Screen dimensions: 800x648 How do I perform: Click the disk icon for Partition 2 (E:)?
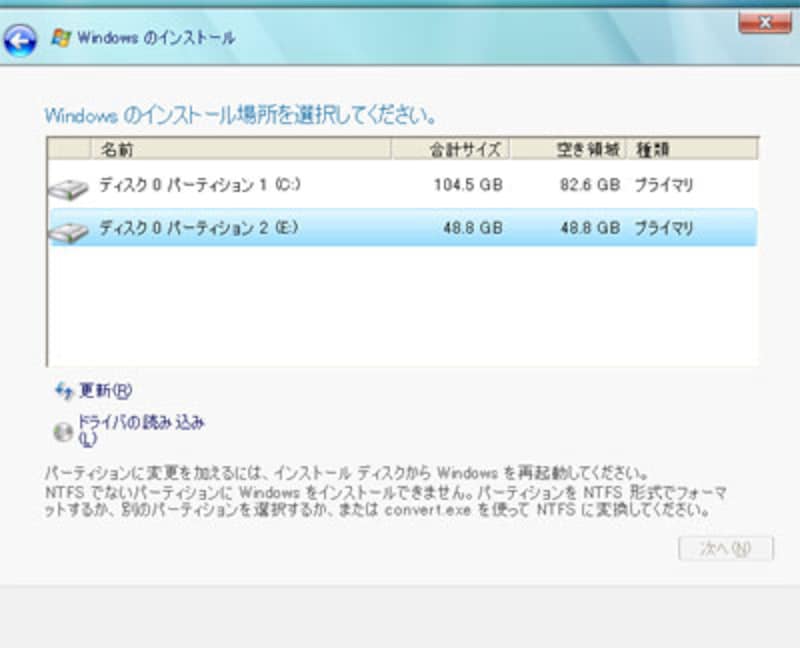click(70, 230)
